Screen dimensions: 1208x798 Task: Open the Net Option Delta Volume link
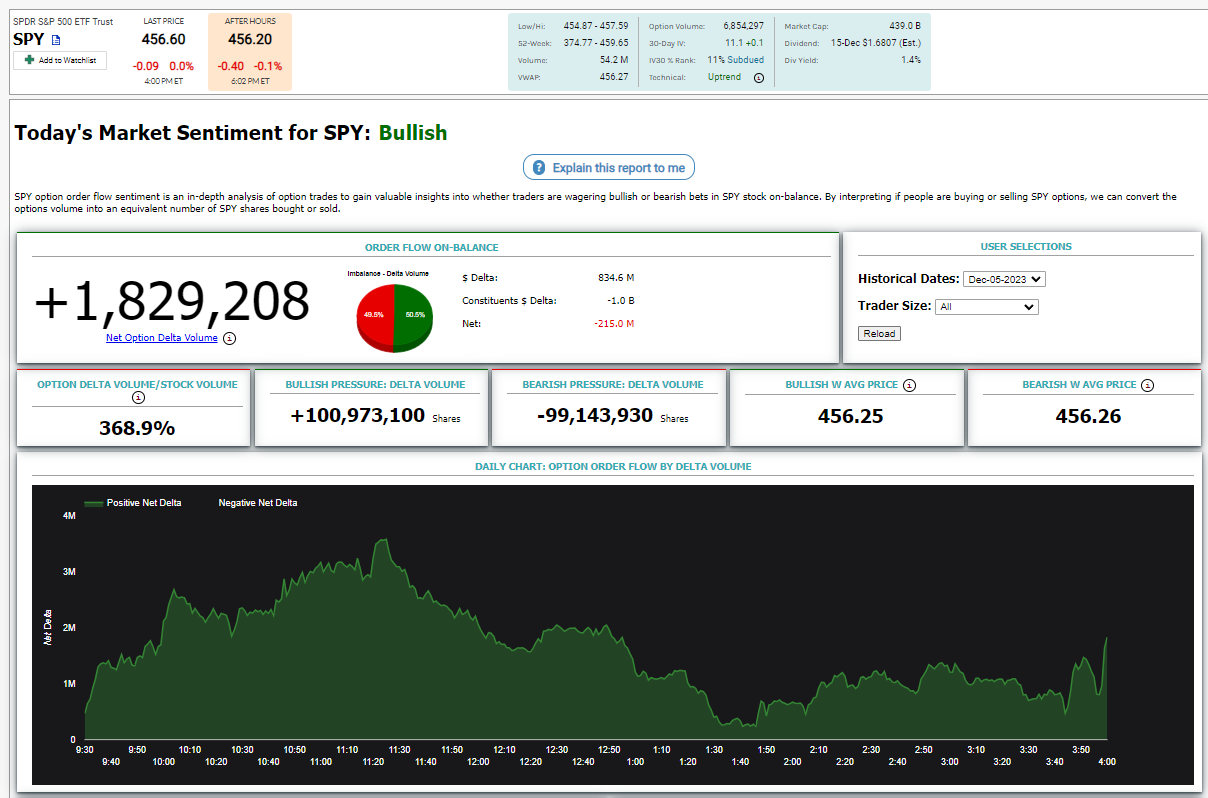161,338
